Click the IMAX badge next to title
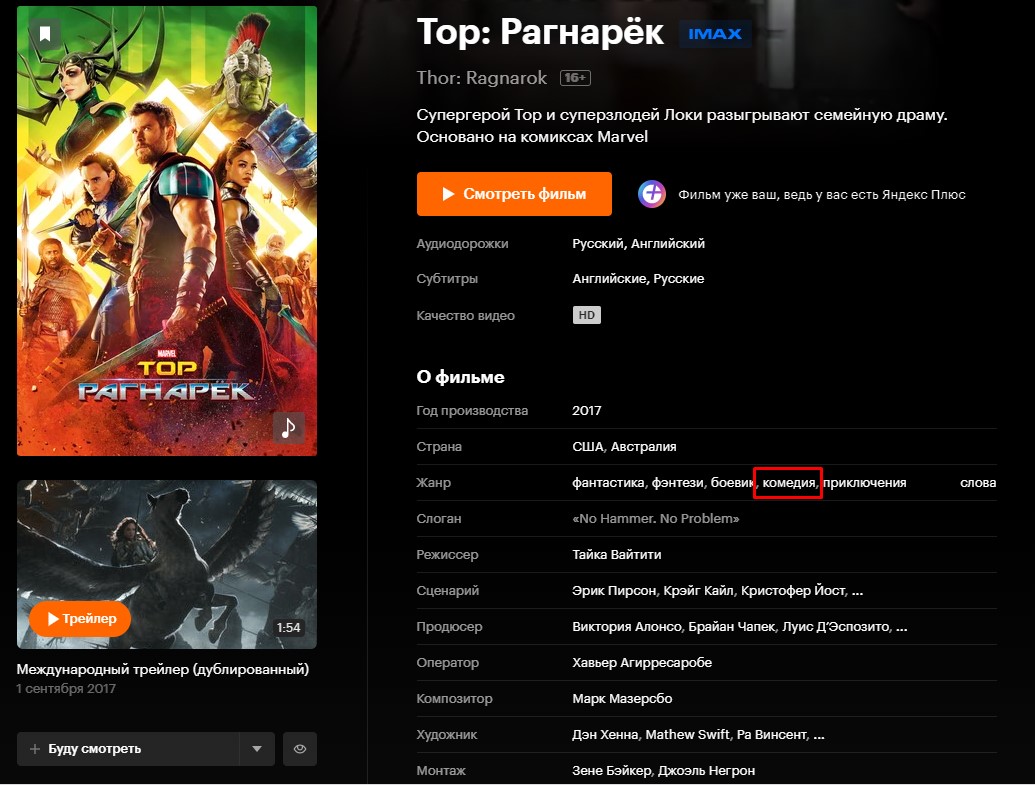The width and height of the screenshot is (1035, 786). coord(715,34)
